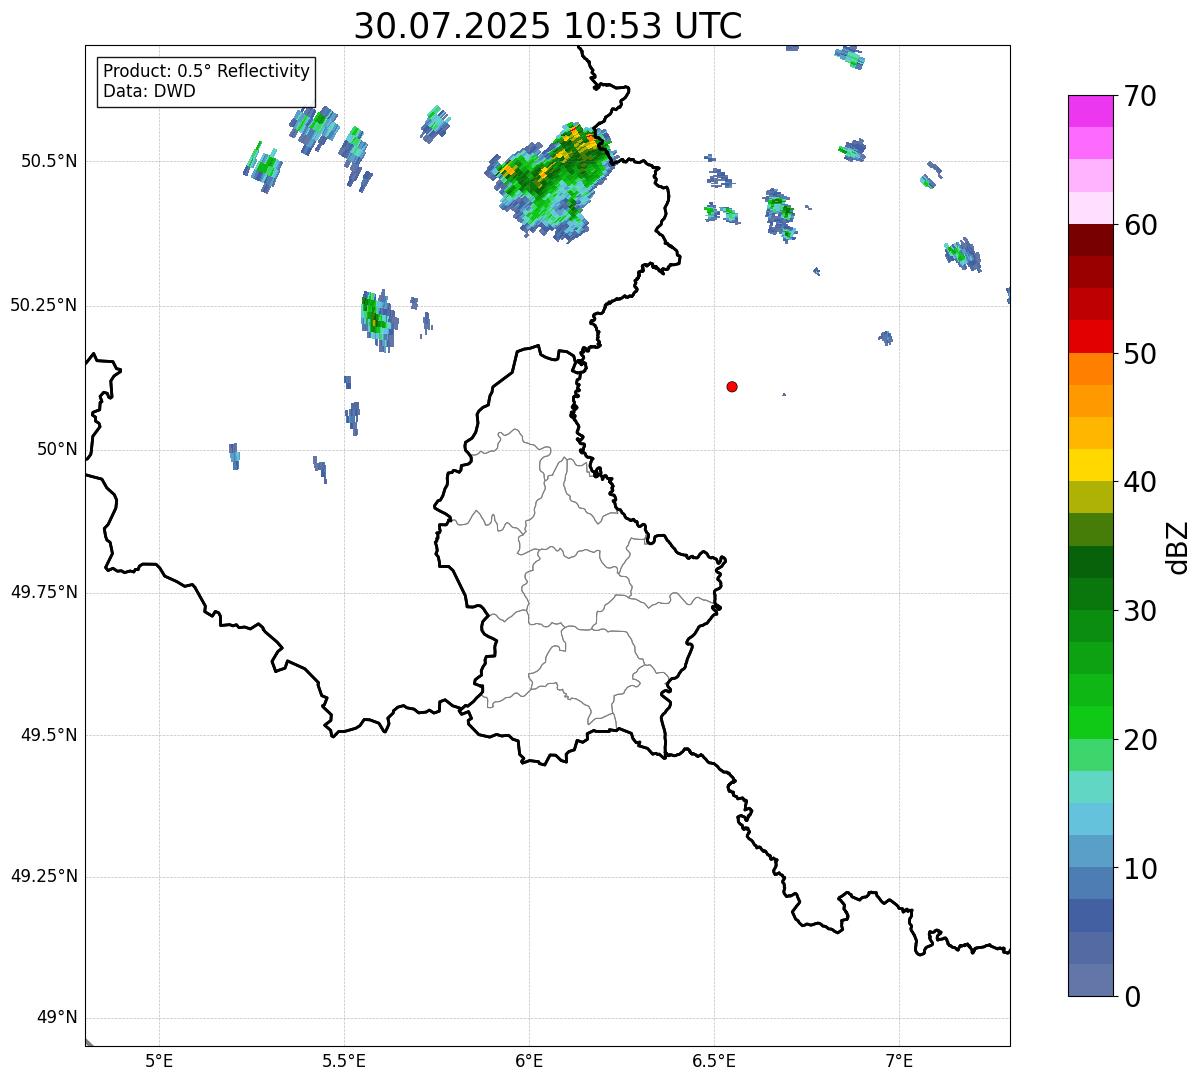
Task: Click latitude label 49°N
Action: [57, 1018]
